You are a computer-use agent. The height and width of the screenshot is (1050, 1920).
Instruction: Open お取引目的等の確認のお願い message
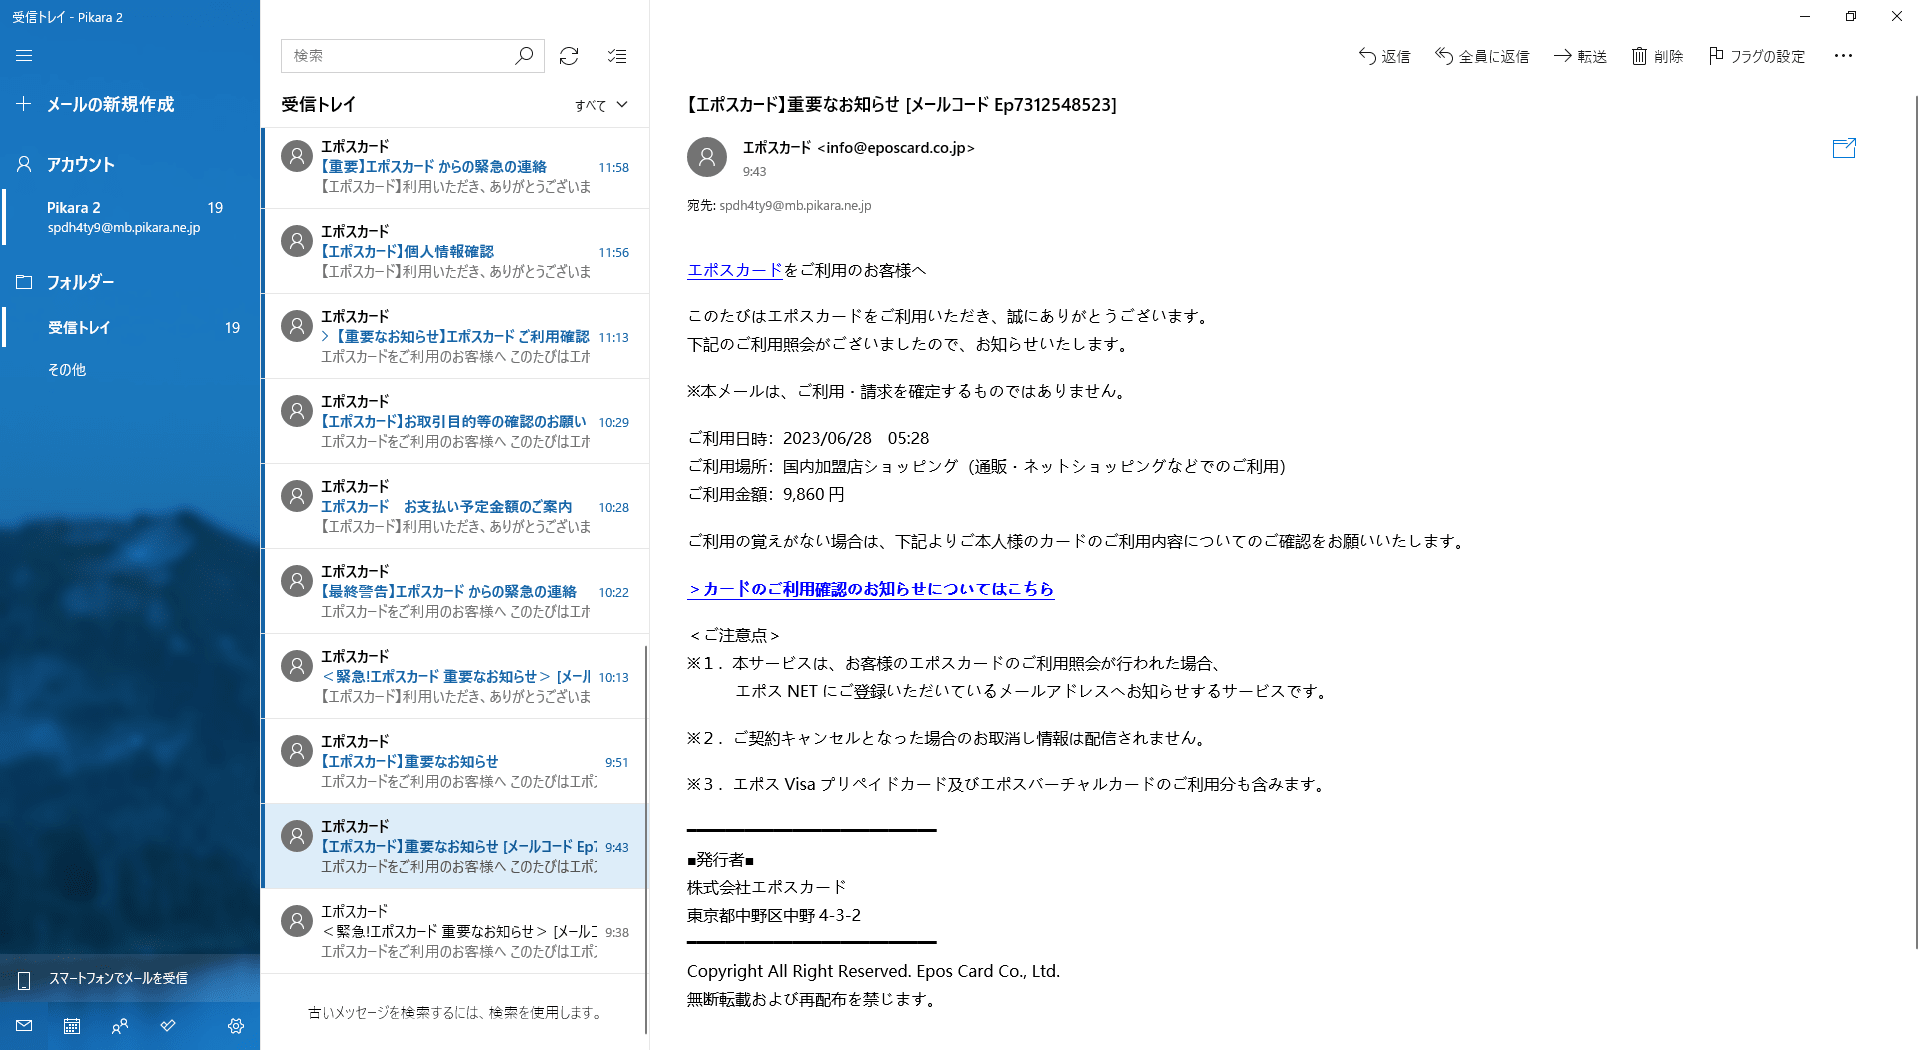pyautogui.click(x=455, y=421)
